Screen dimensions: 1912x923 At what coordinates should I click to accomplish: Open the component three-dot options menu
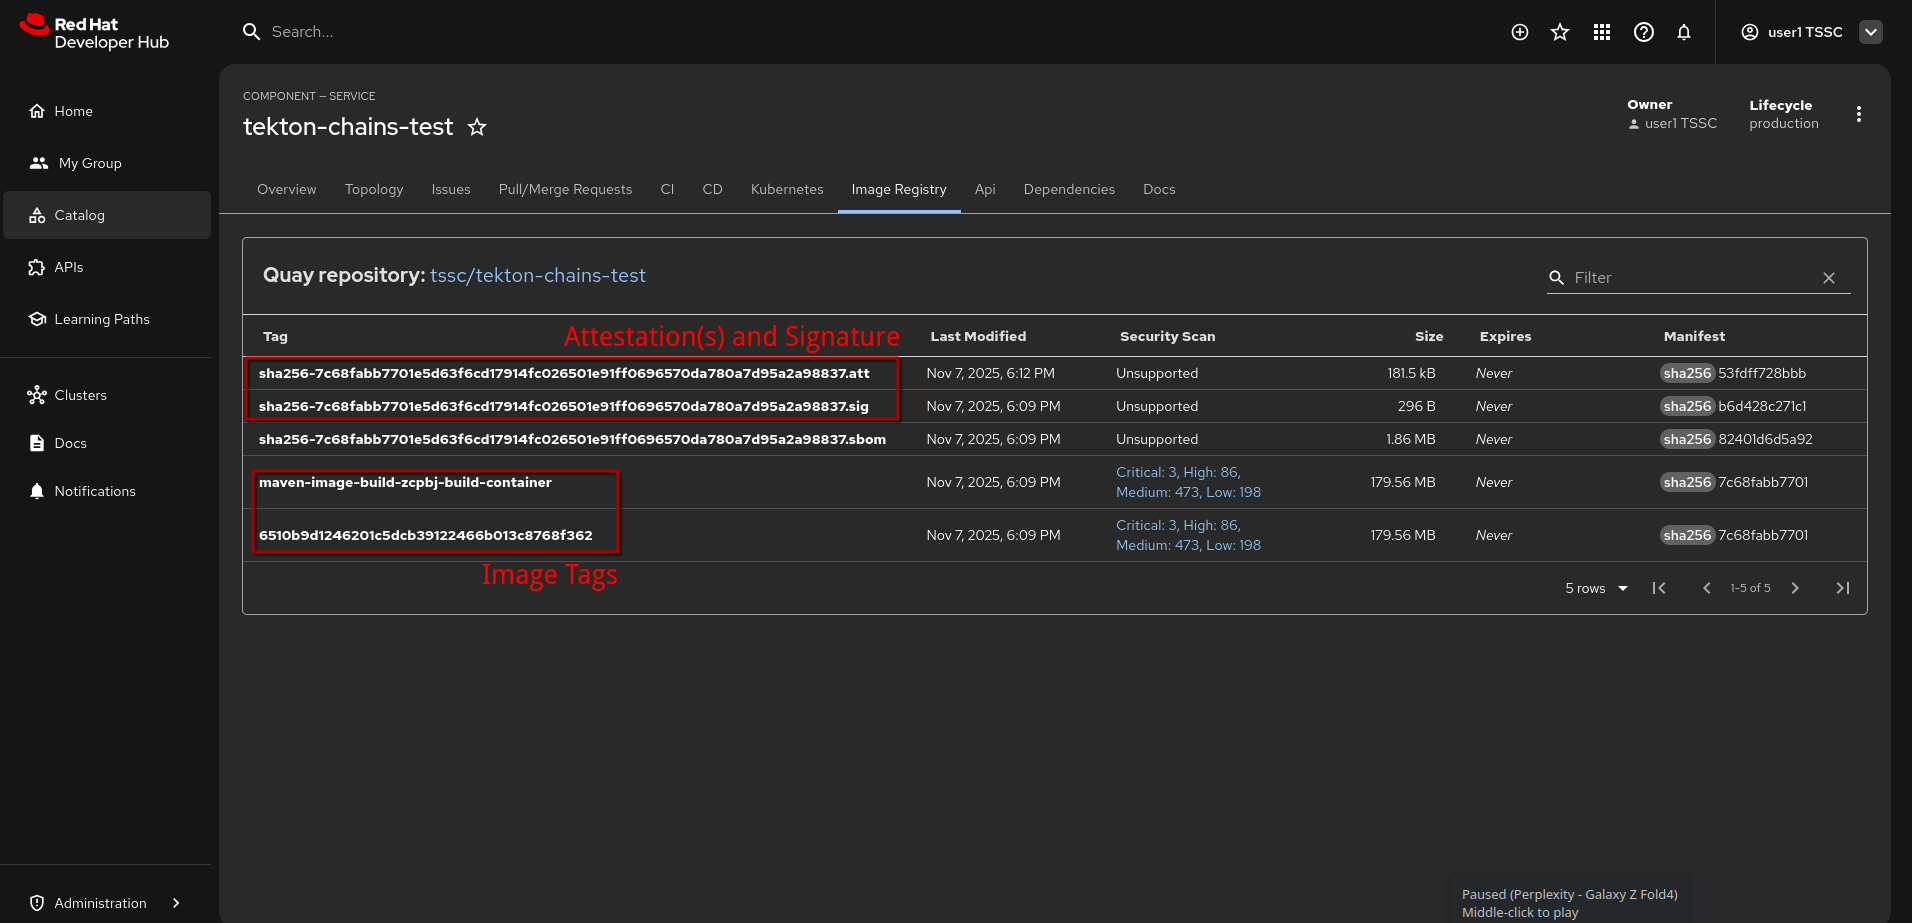pos(1858,114)
